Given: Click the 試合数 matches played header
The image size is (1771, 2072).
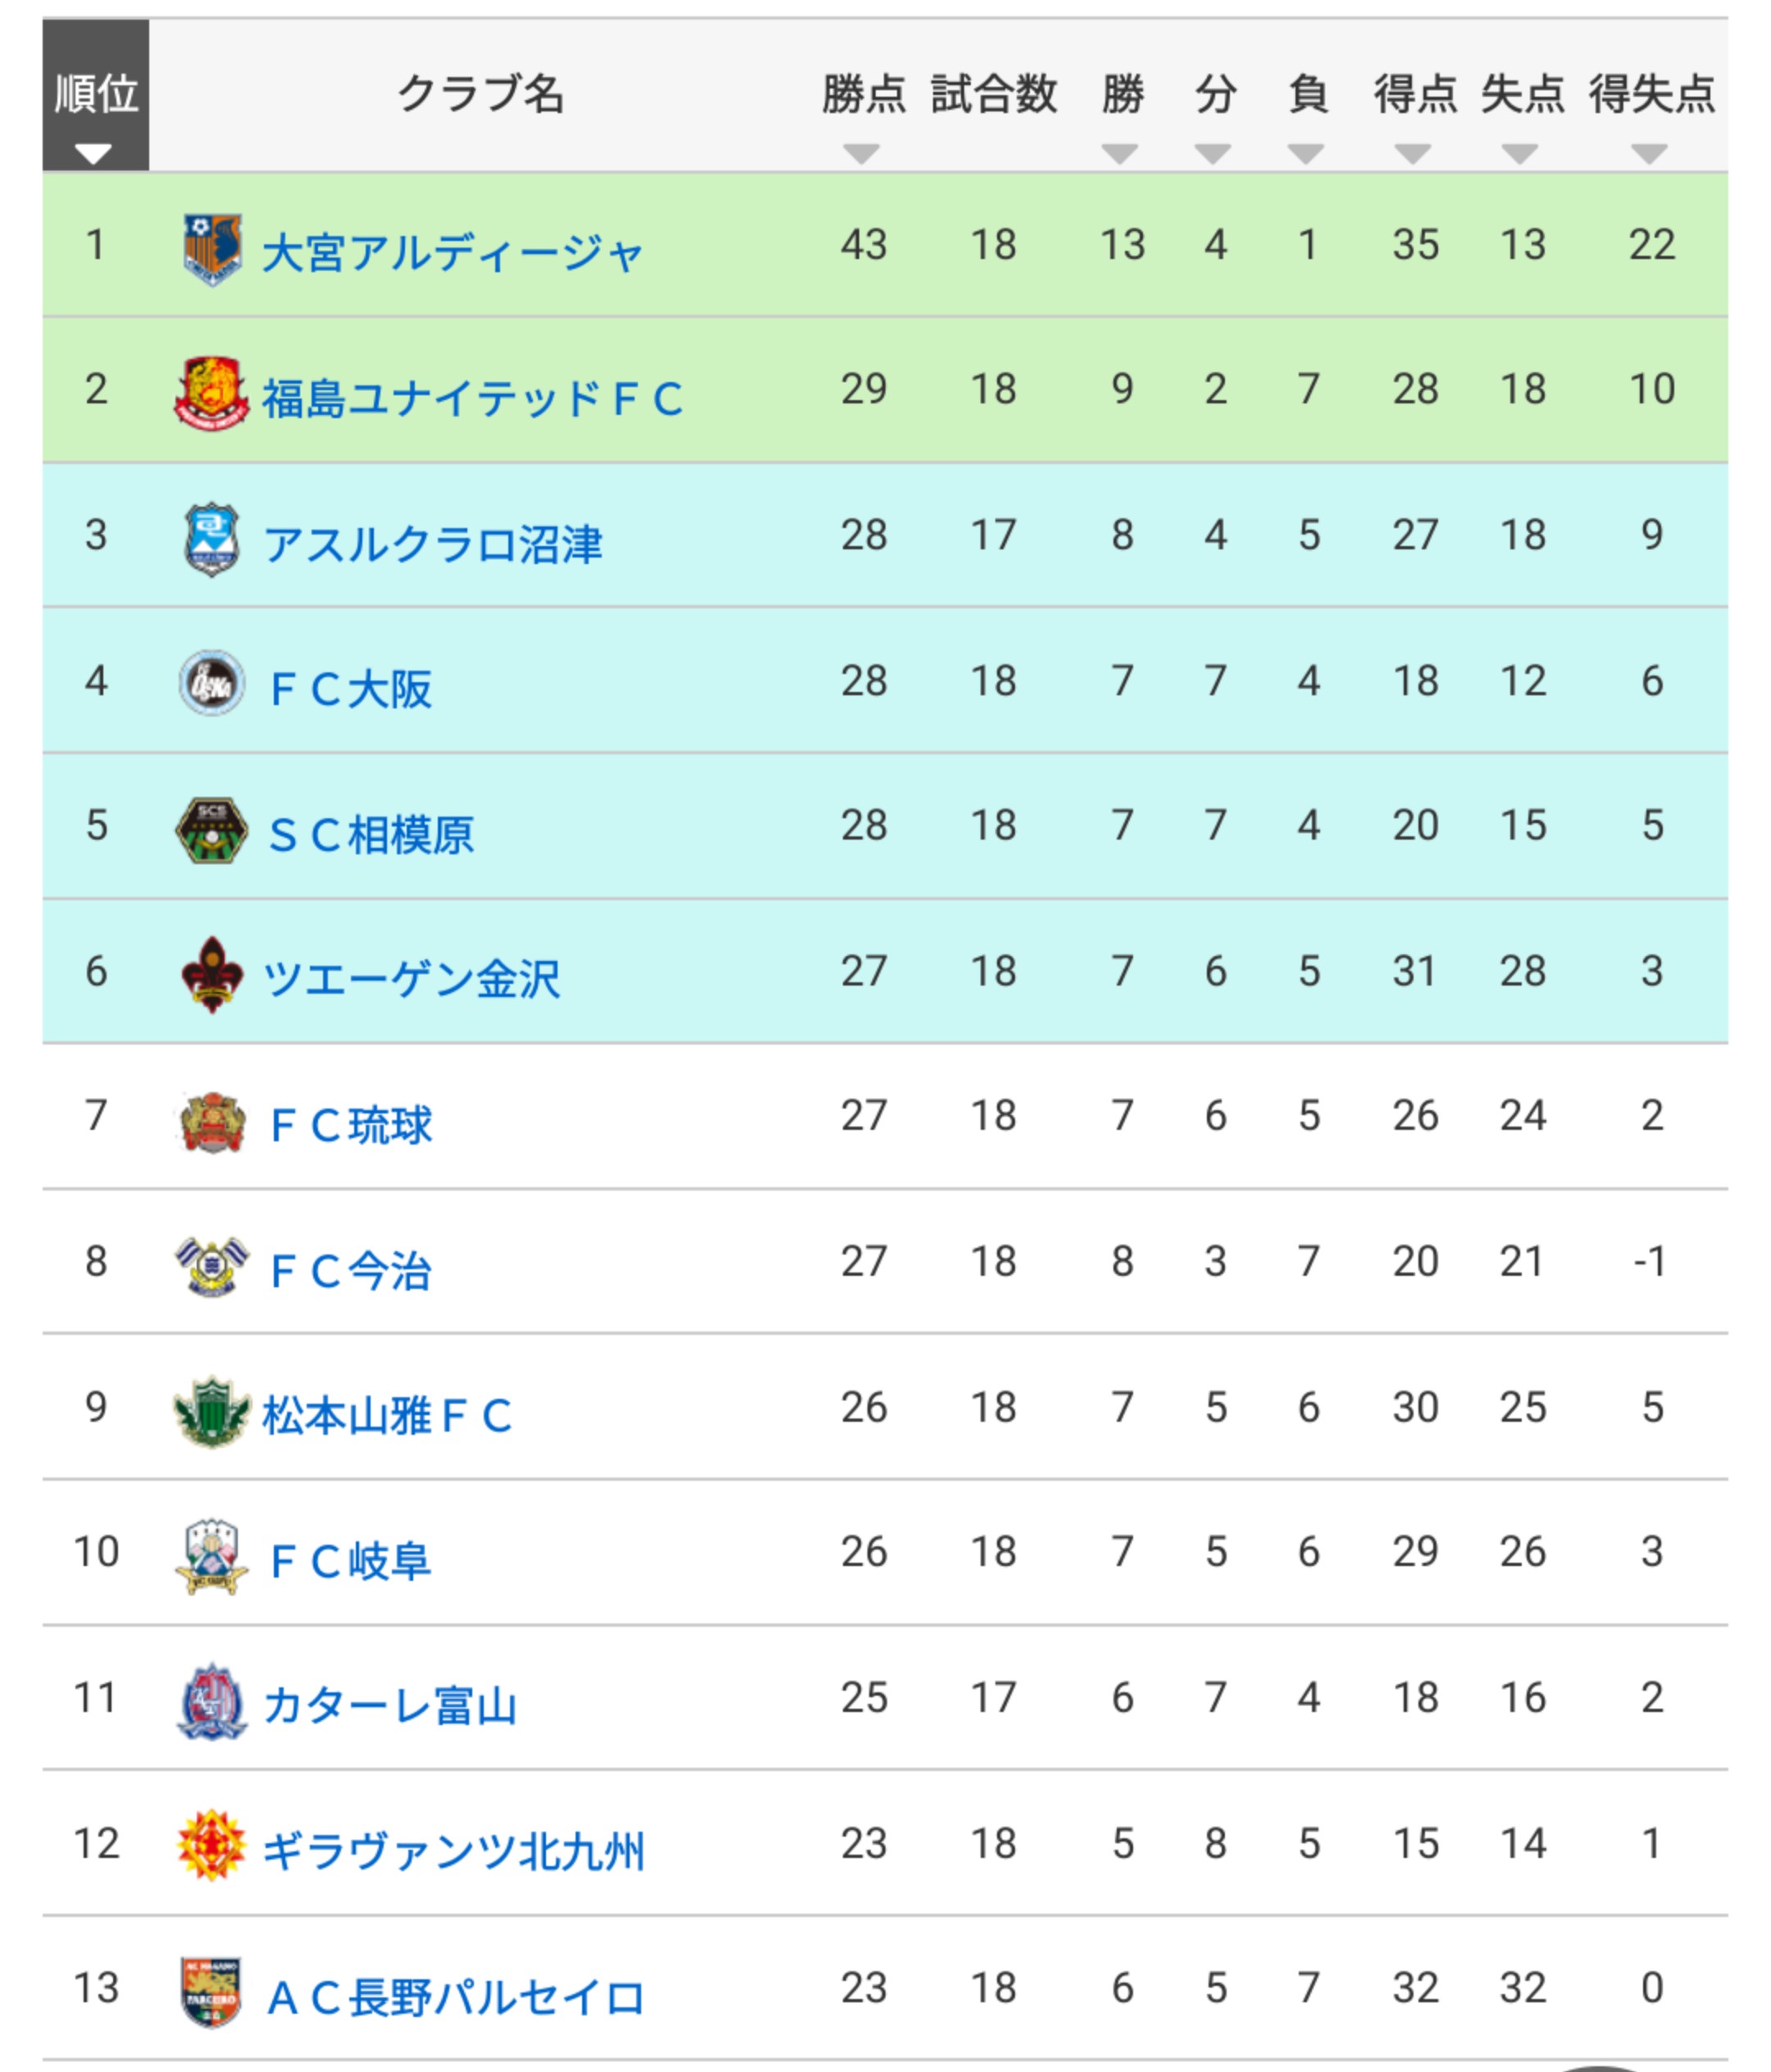Looking at the screenshot, I should coord(993,96).
